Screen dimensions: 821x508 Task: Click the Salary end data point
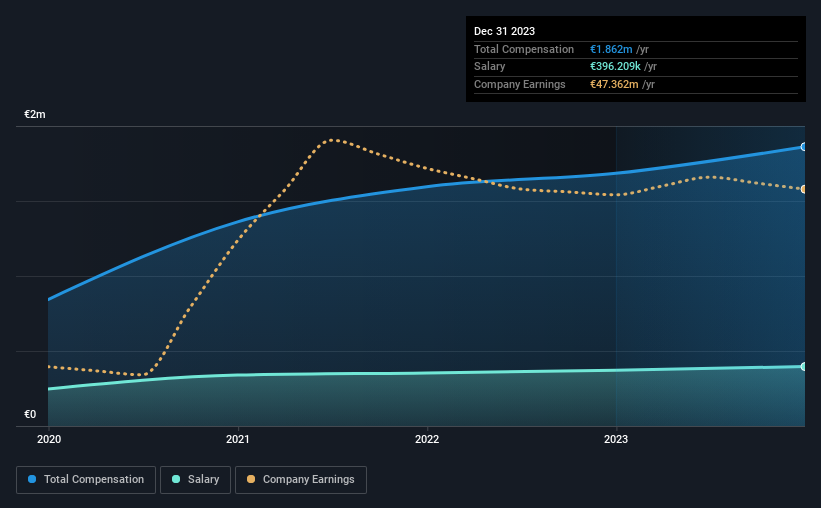(803, 367)
